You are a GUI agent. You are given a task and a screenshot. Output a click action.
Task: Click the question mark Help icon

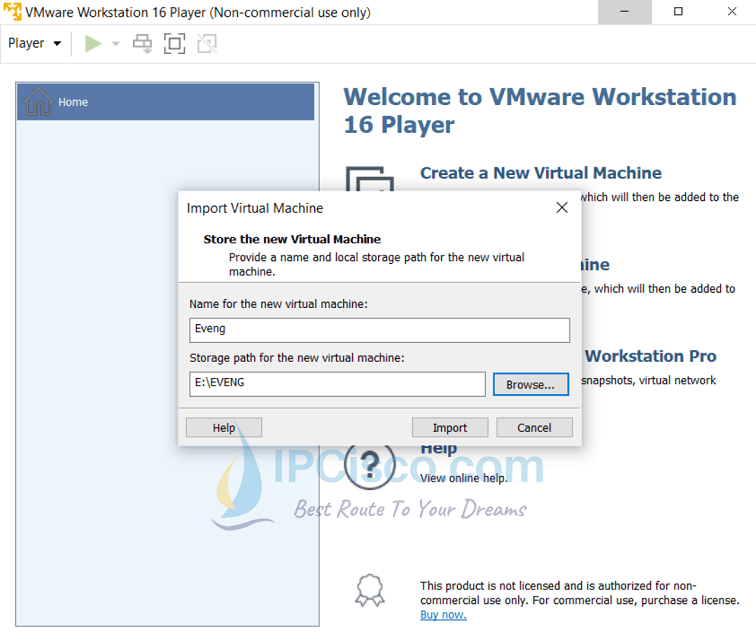pyautogui.click(x=370, y=466)
